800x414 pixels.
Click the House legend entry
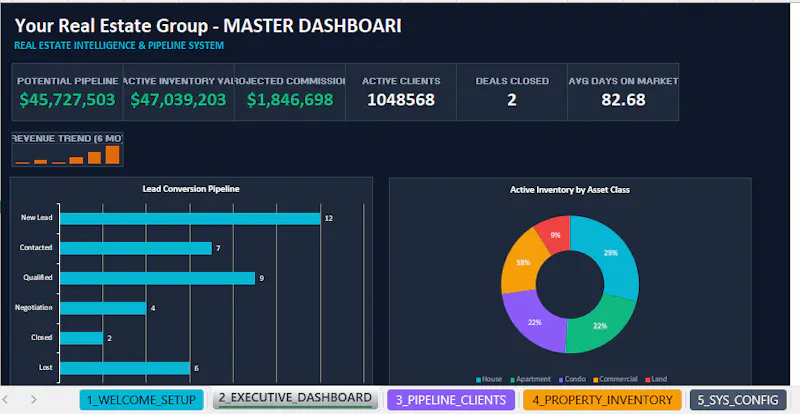[489, 379]
